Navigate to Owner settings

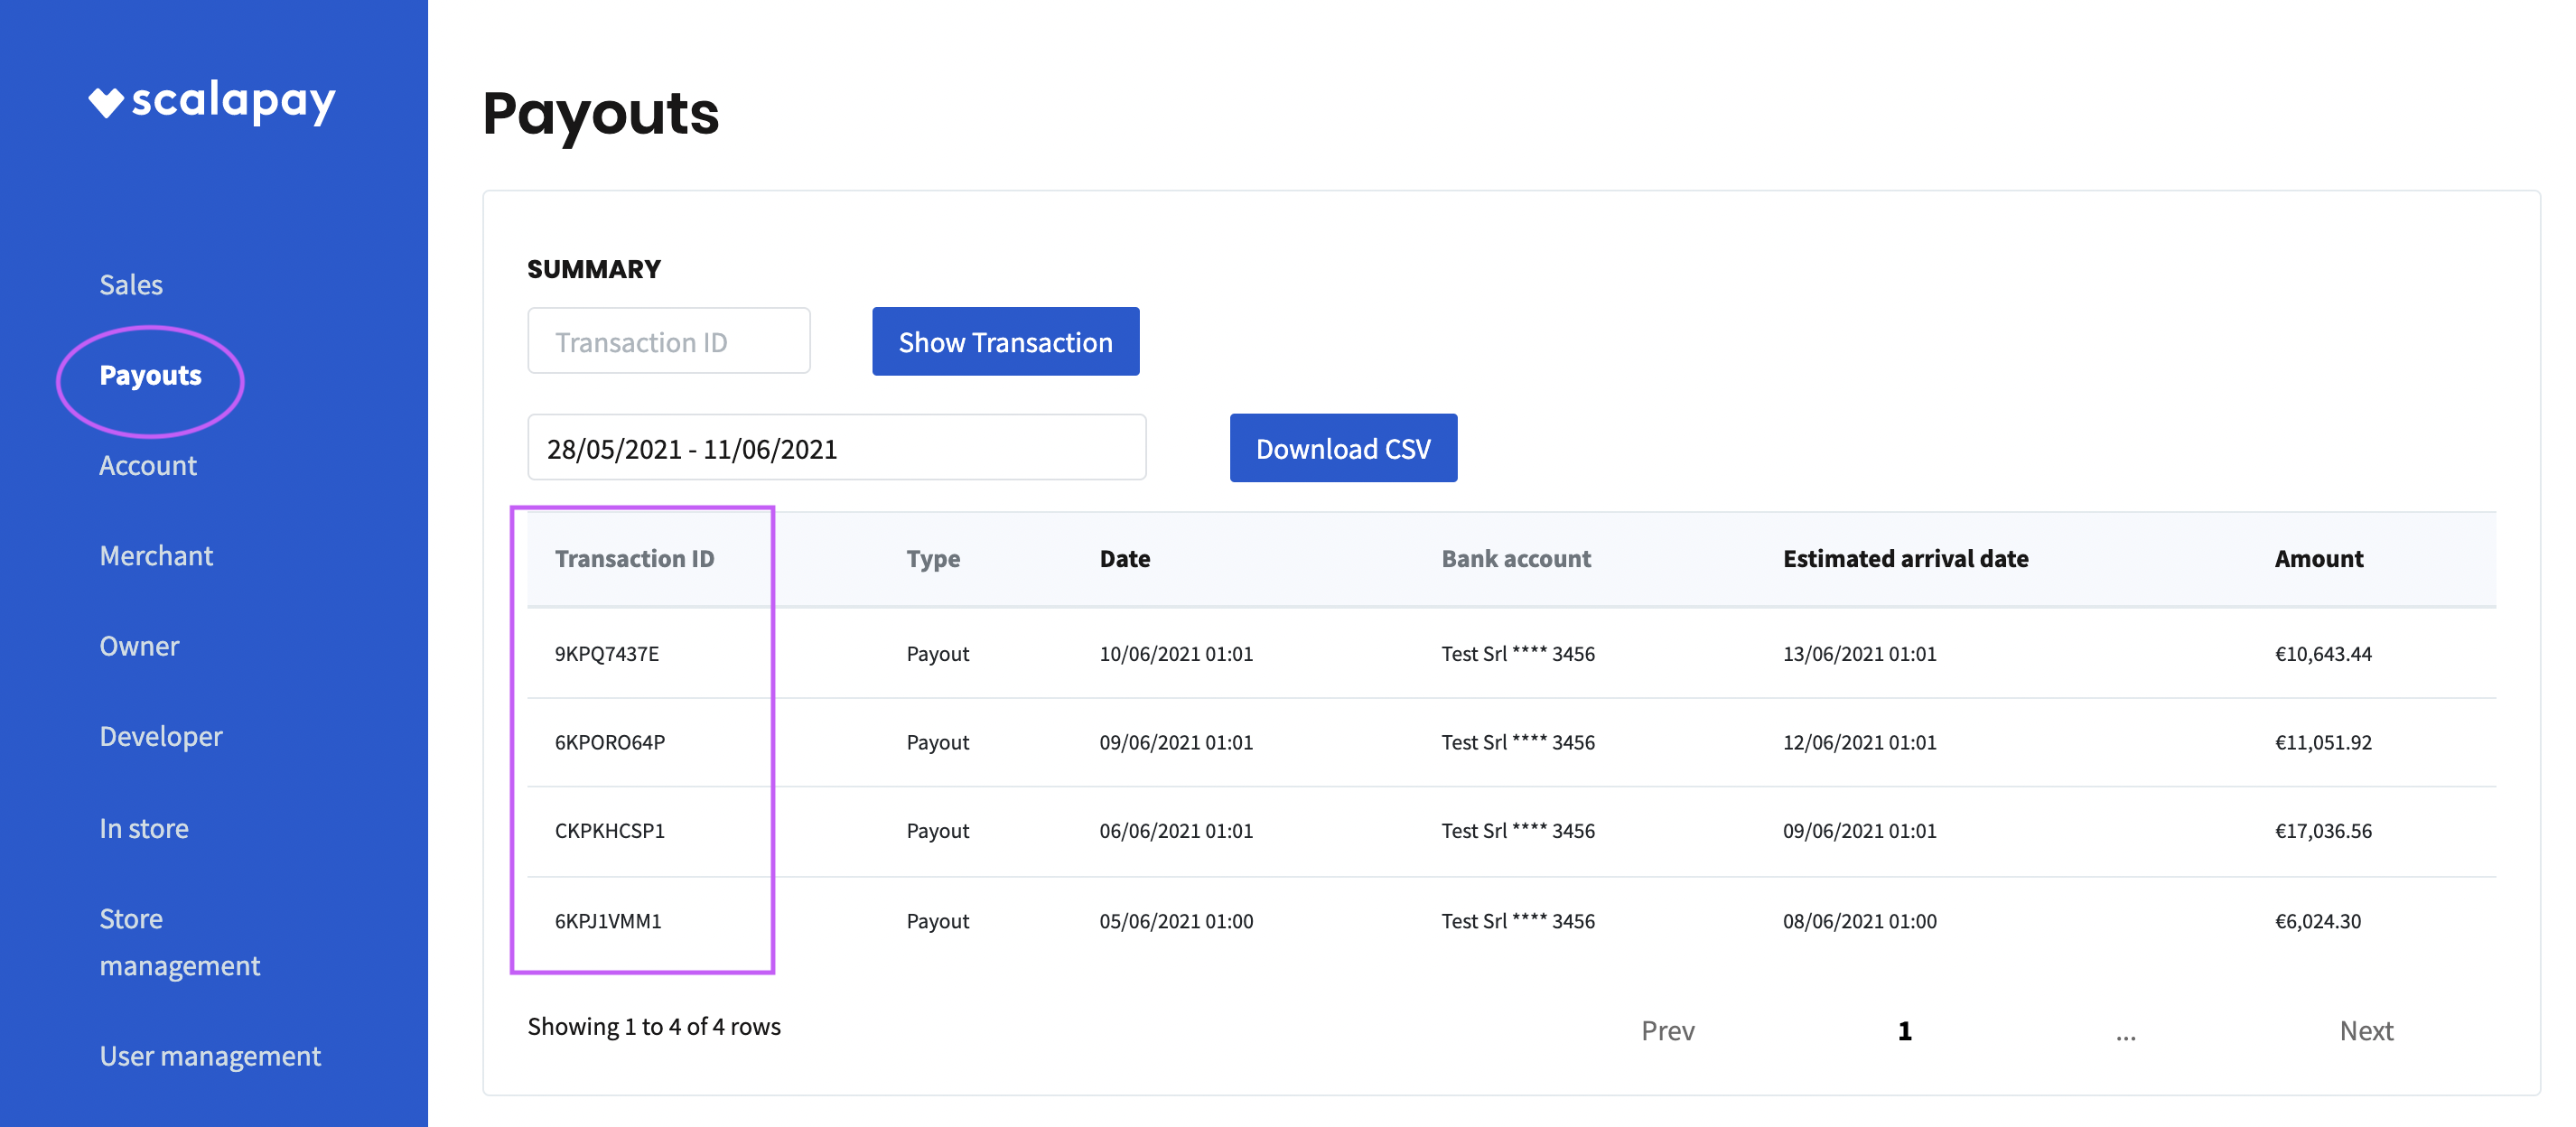click(139, 646)
